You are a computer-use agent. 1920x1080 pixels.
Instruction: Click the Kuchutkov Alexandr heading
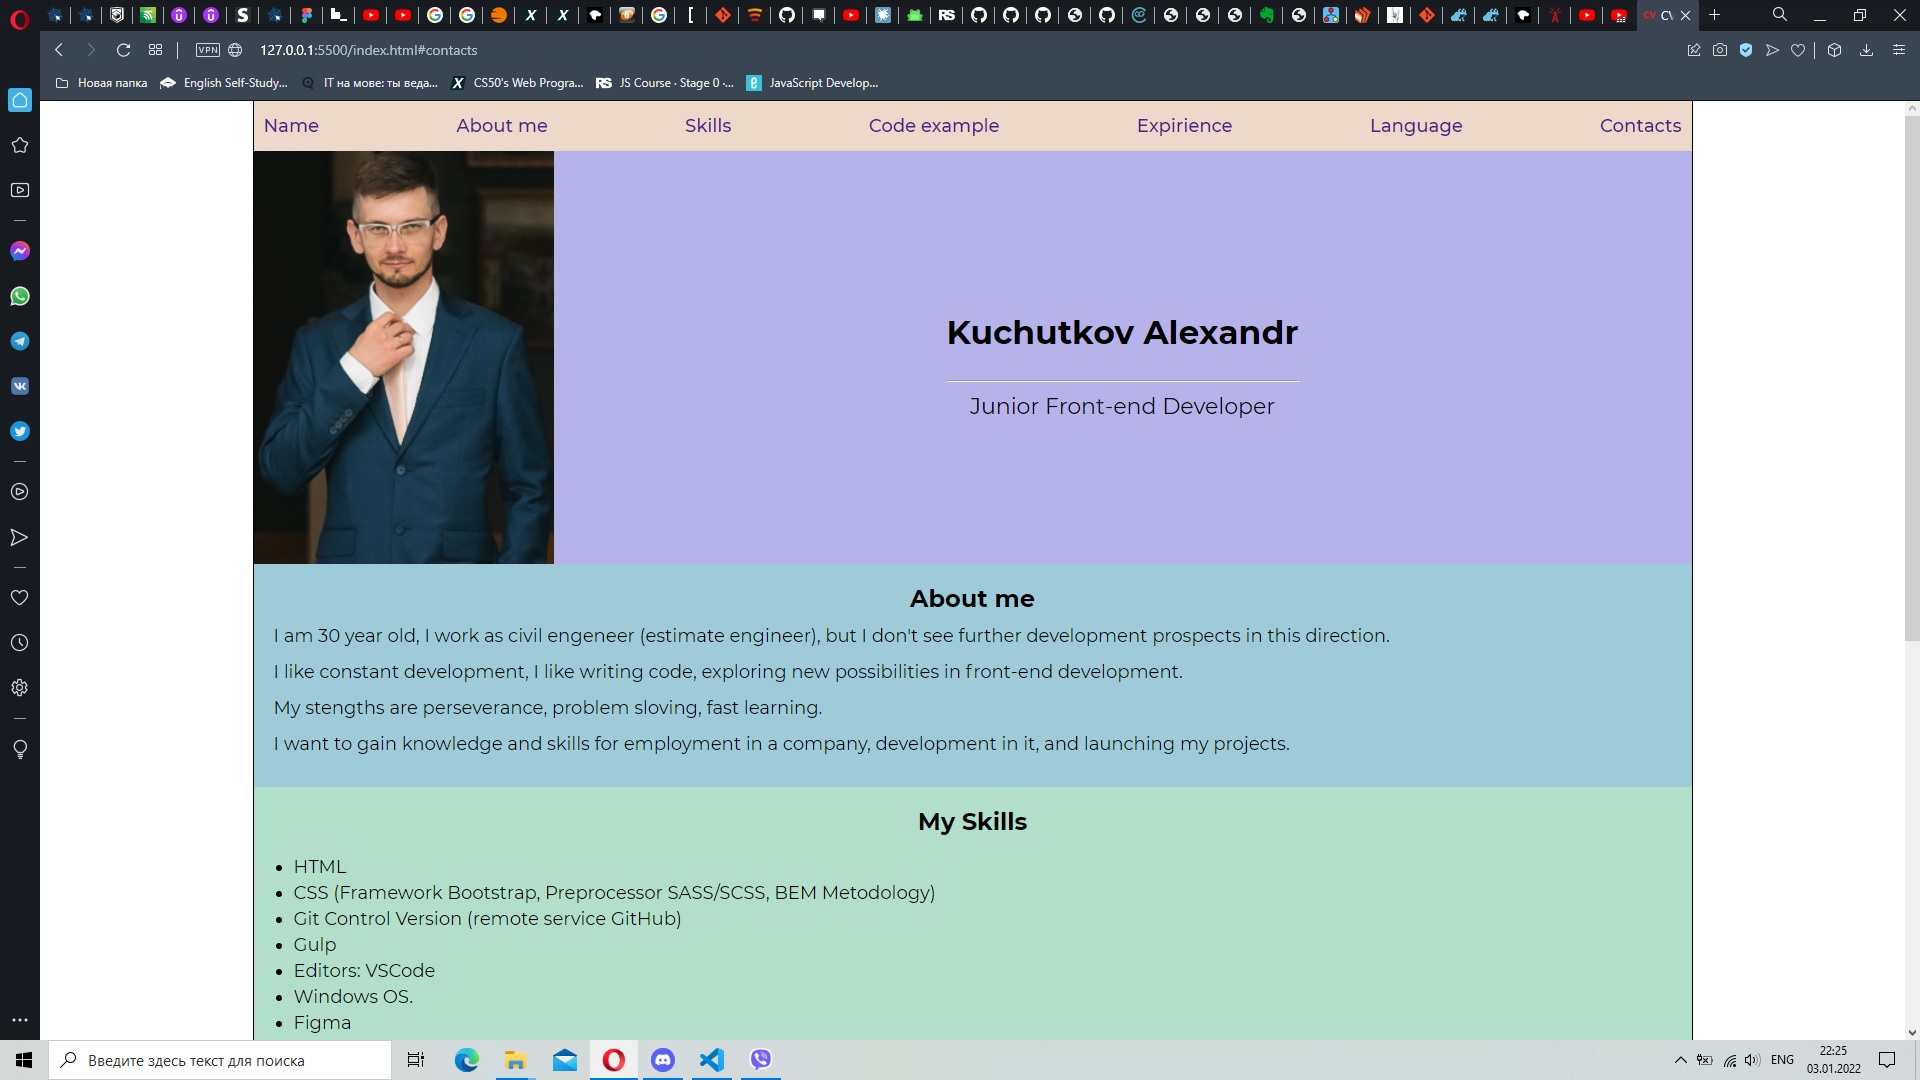[x=1122, y=333]
